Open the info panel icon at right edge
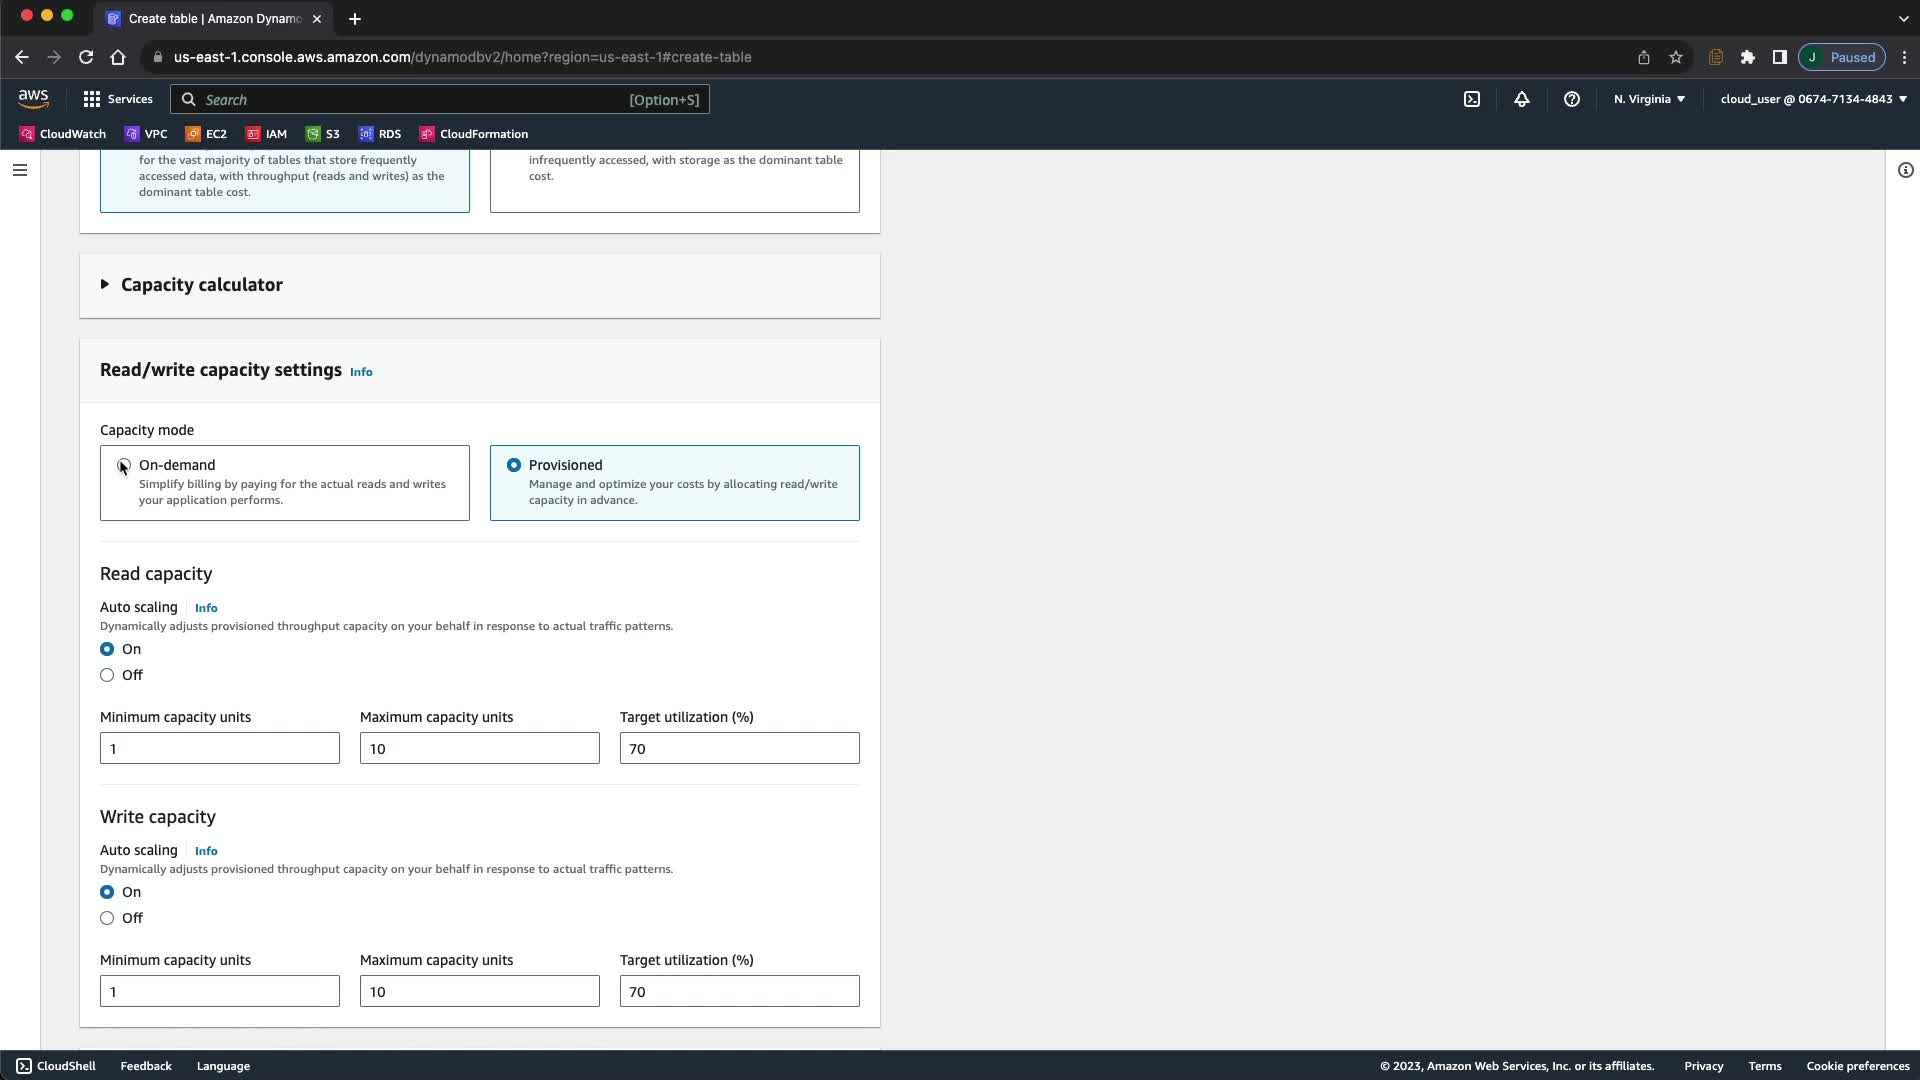1920x1080 pixels. coord(1905,170)
